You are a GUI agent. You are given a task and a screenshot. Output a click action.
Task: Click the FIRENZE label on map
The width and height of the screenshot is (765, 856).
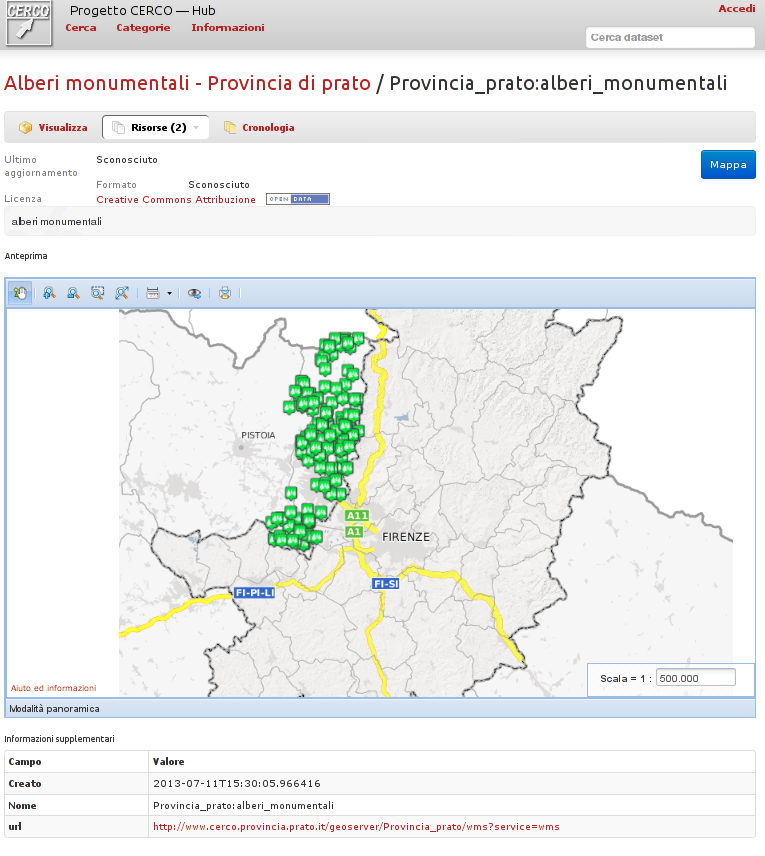[x=406, y=537]
